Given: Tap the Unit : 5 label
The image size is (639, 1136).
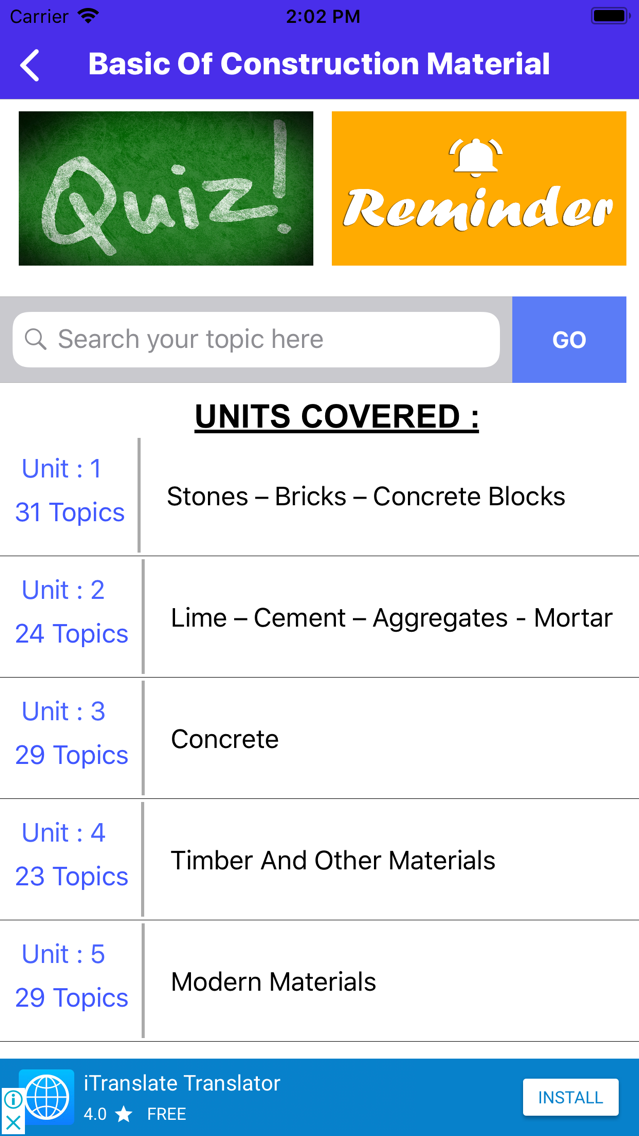Looking at the screenshot, I should coord(64,954).
